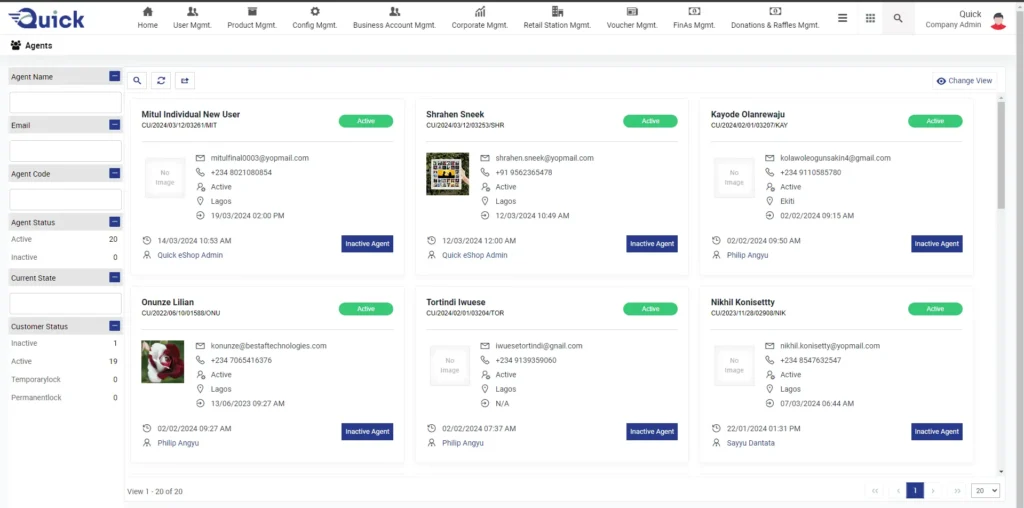Viewport: 1024px width, 508px height.
Task: Click the hamburger menu icon in header
Action: tap(843, 18)
